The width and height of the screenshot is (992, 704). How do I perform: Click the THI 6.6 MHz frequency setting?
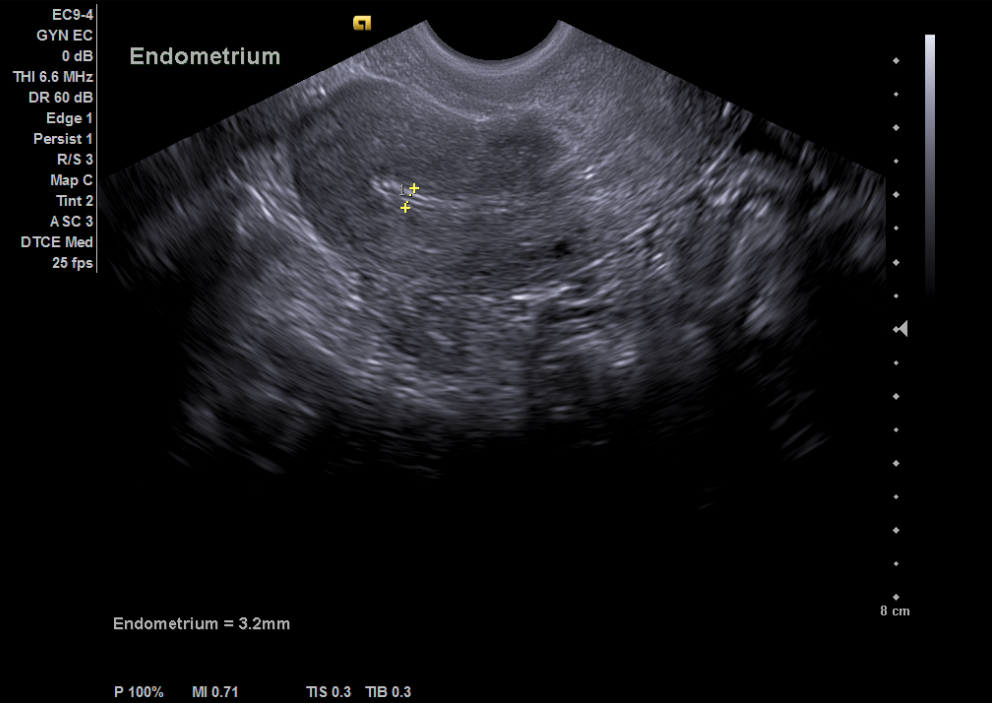point(53,77)
